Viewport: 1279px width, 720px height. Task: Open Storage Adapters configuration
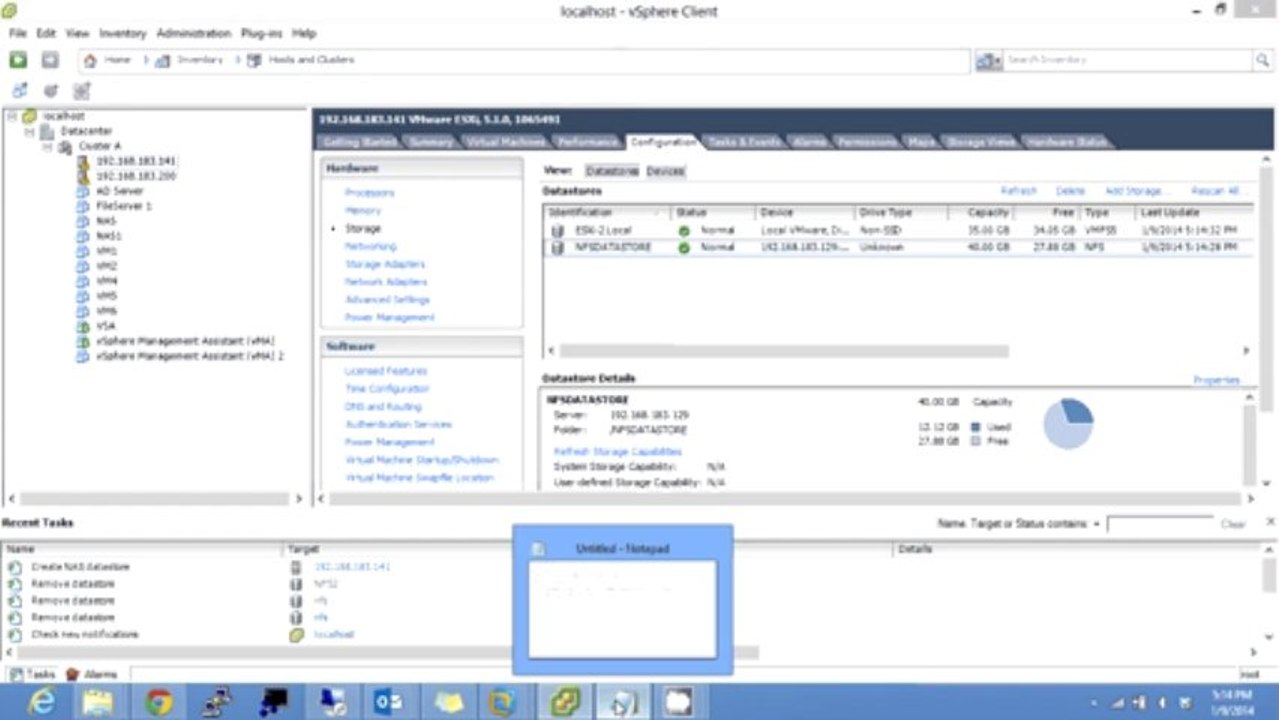(385, 264)
